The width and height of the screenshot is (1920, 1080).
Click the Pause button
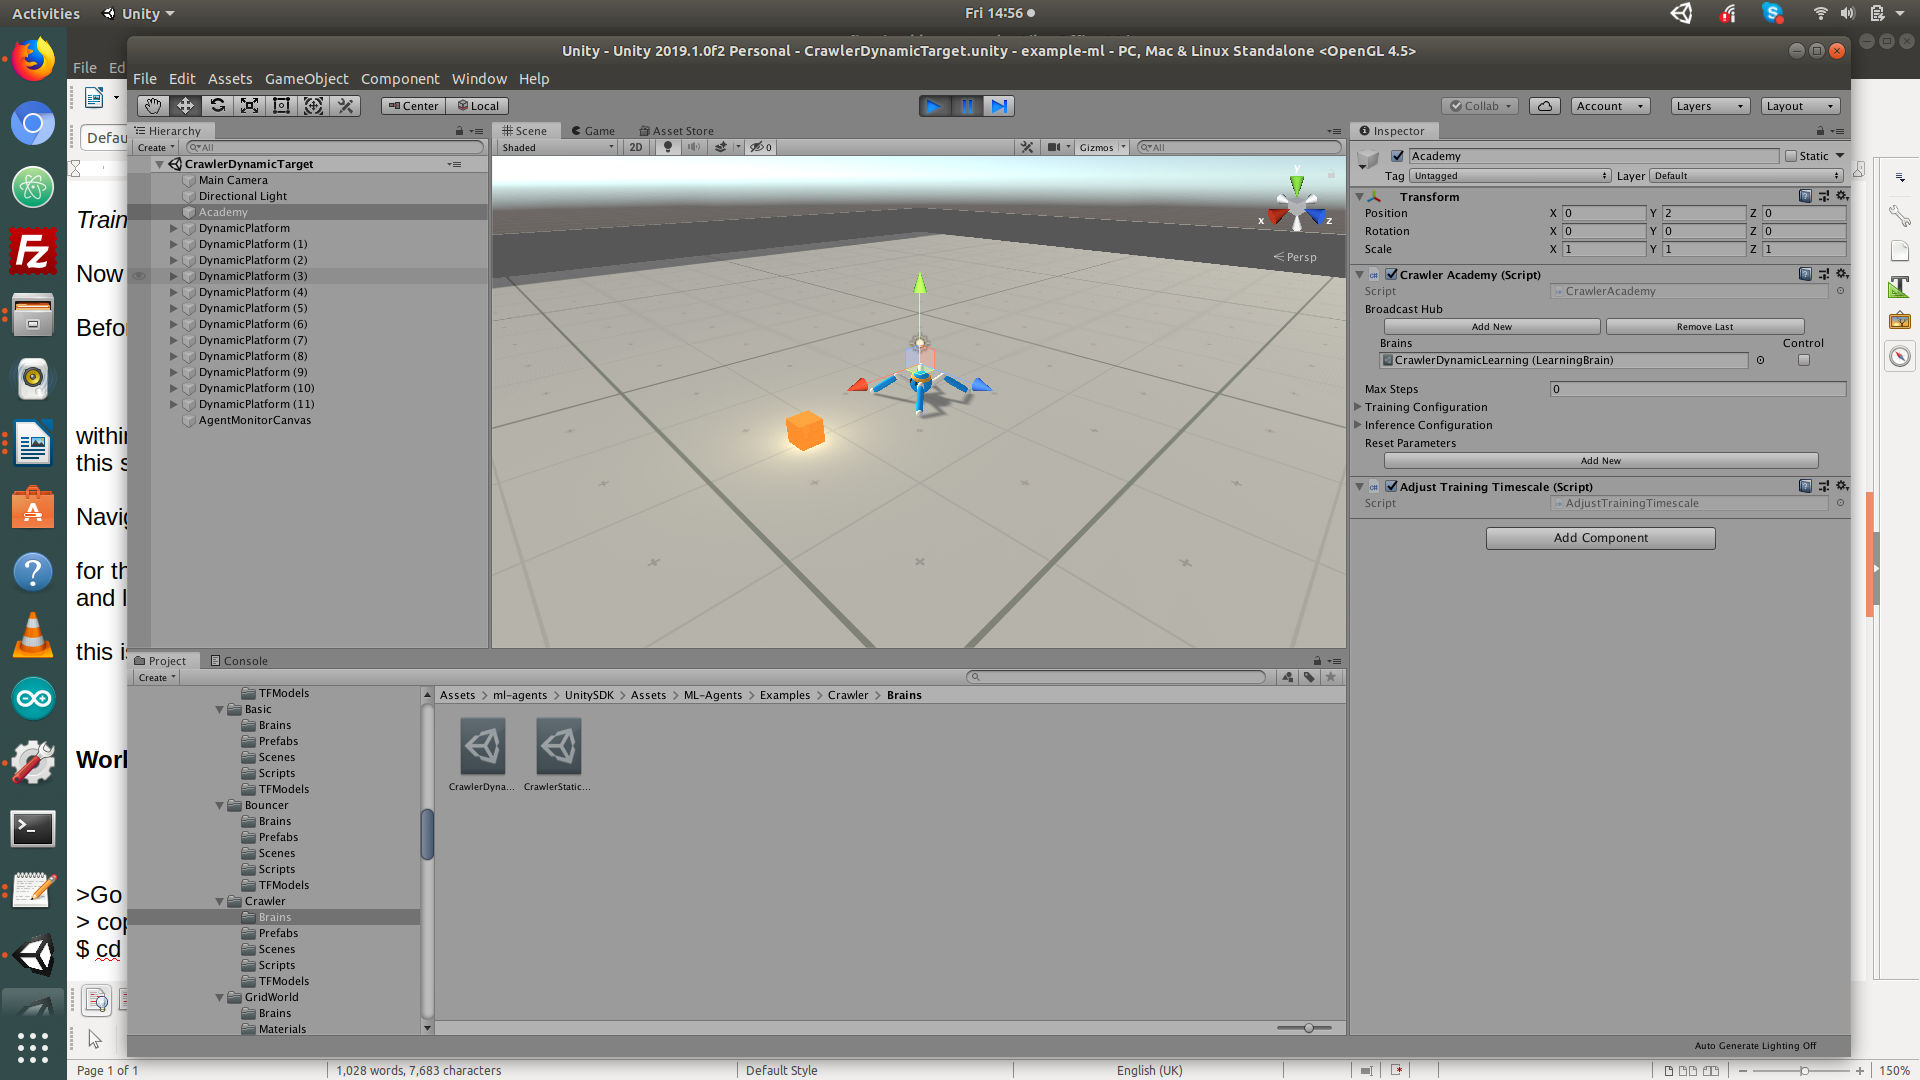967,106
